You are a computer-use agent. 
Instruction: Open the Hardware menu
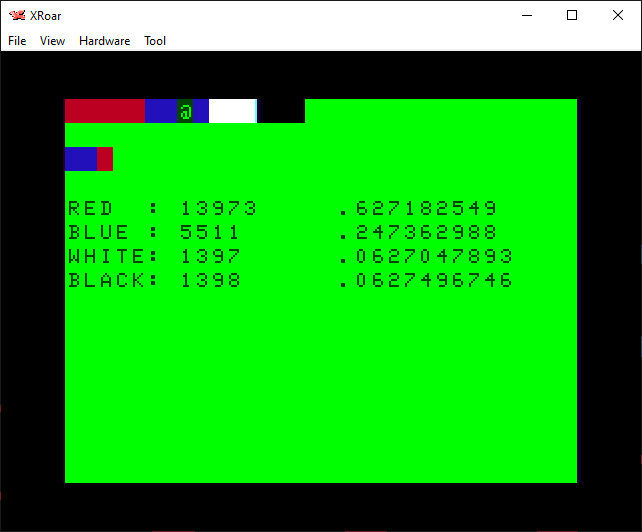coord(104,41)
